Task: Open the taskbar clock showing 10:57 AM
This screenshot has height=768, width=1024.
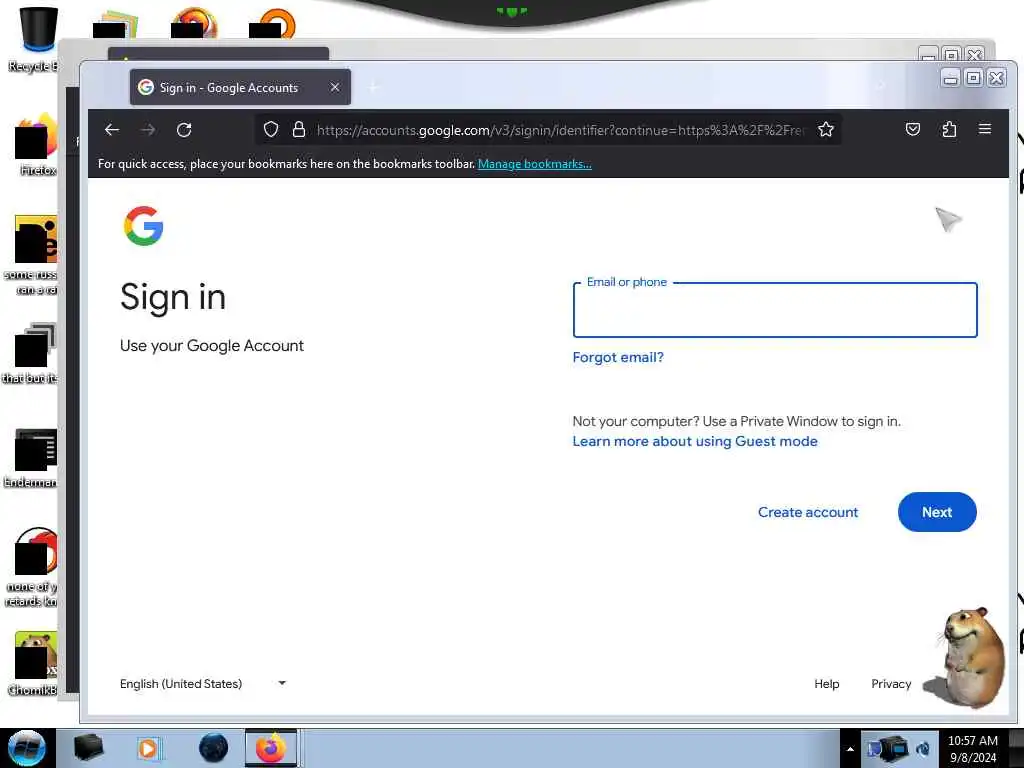Action: (x=972, y=749)
